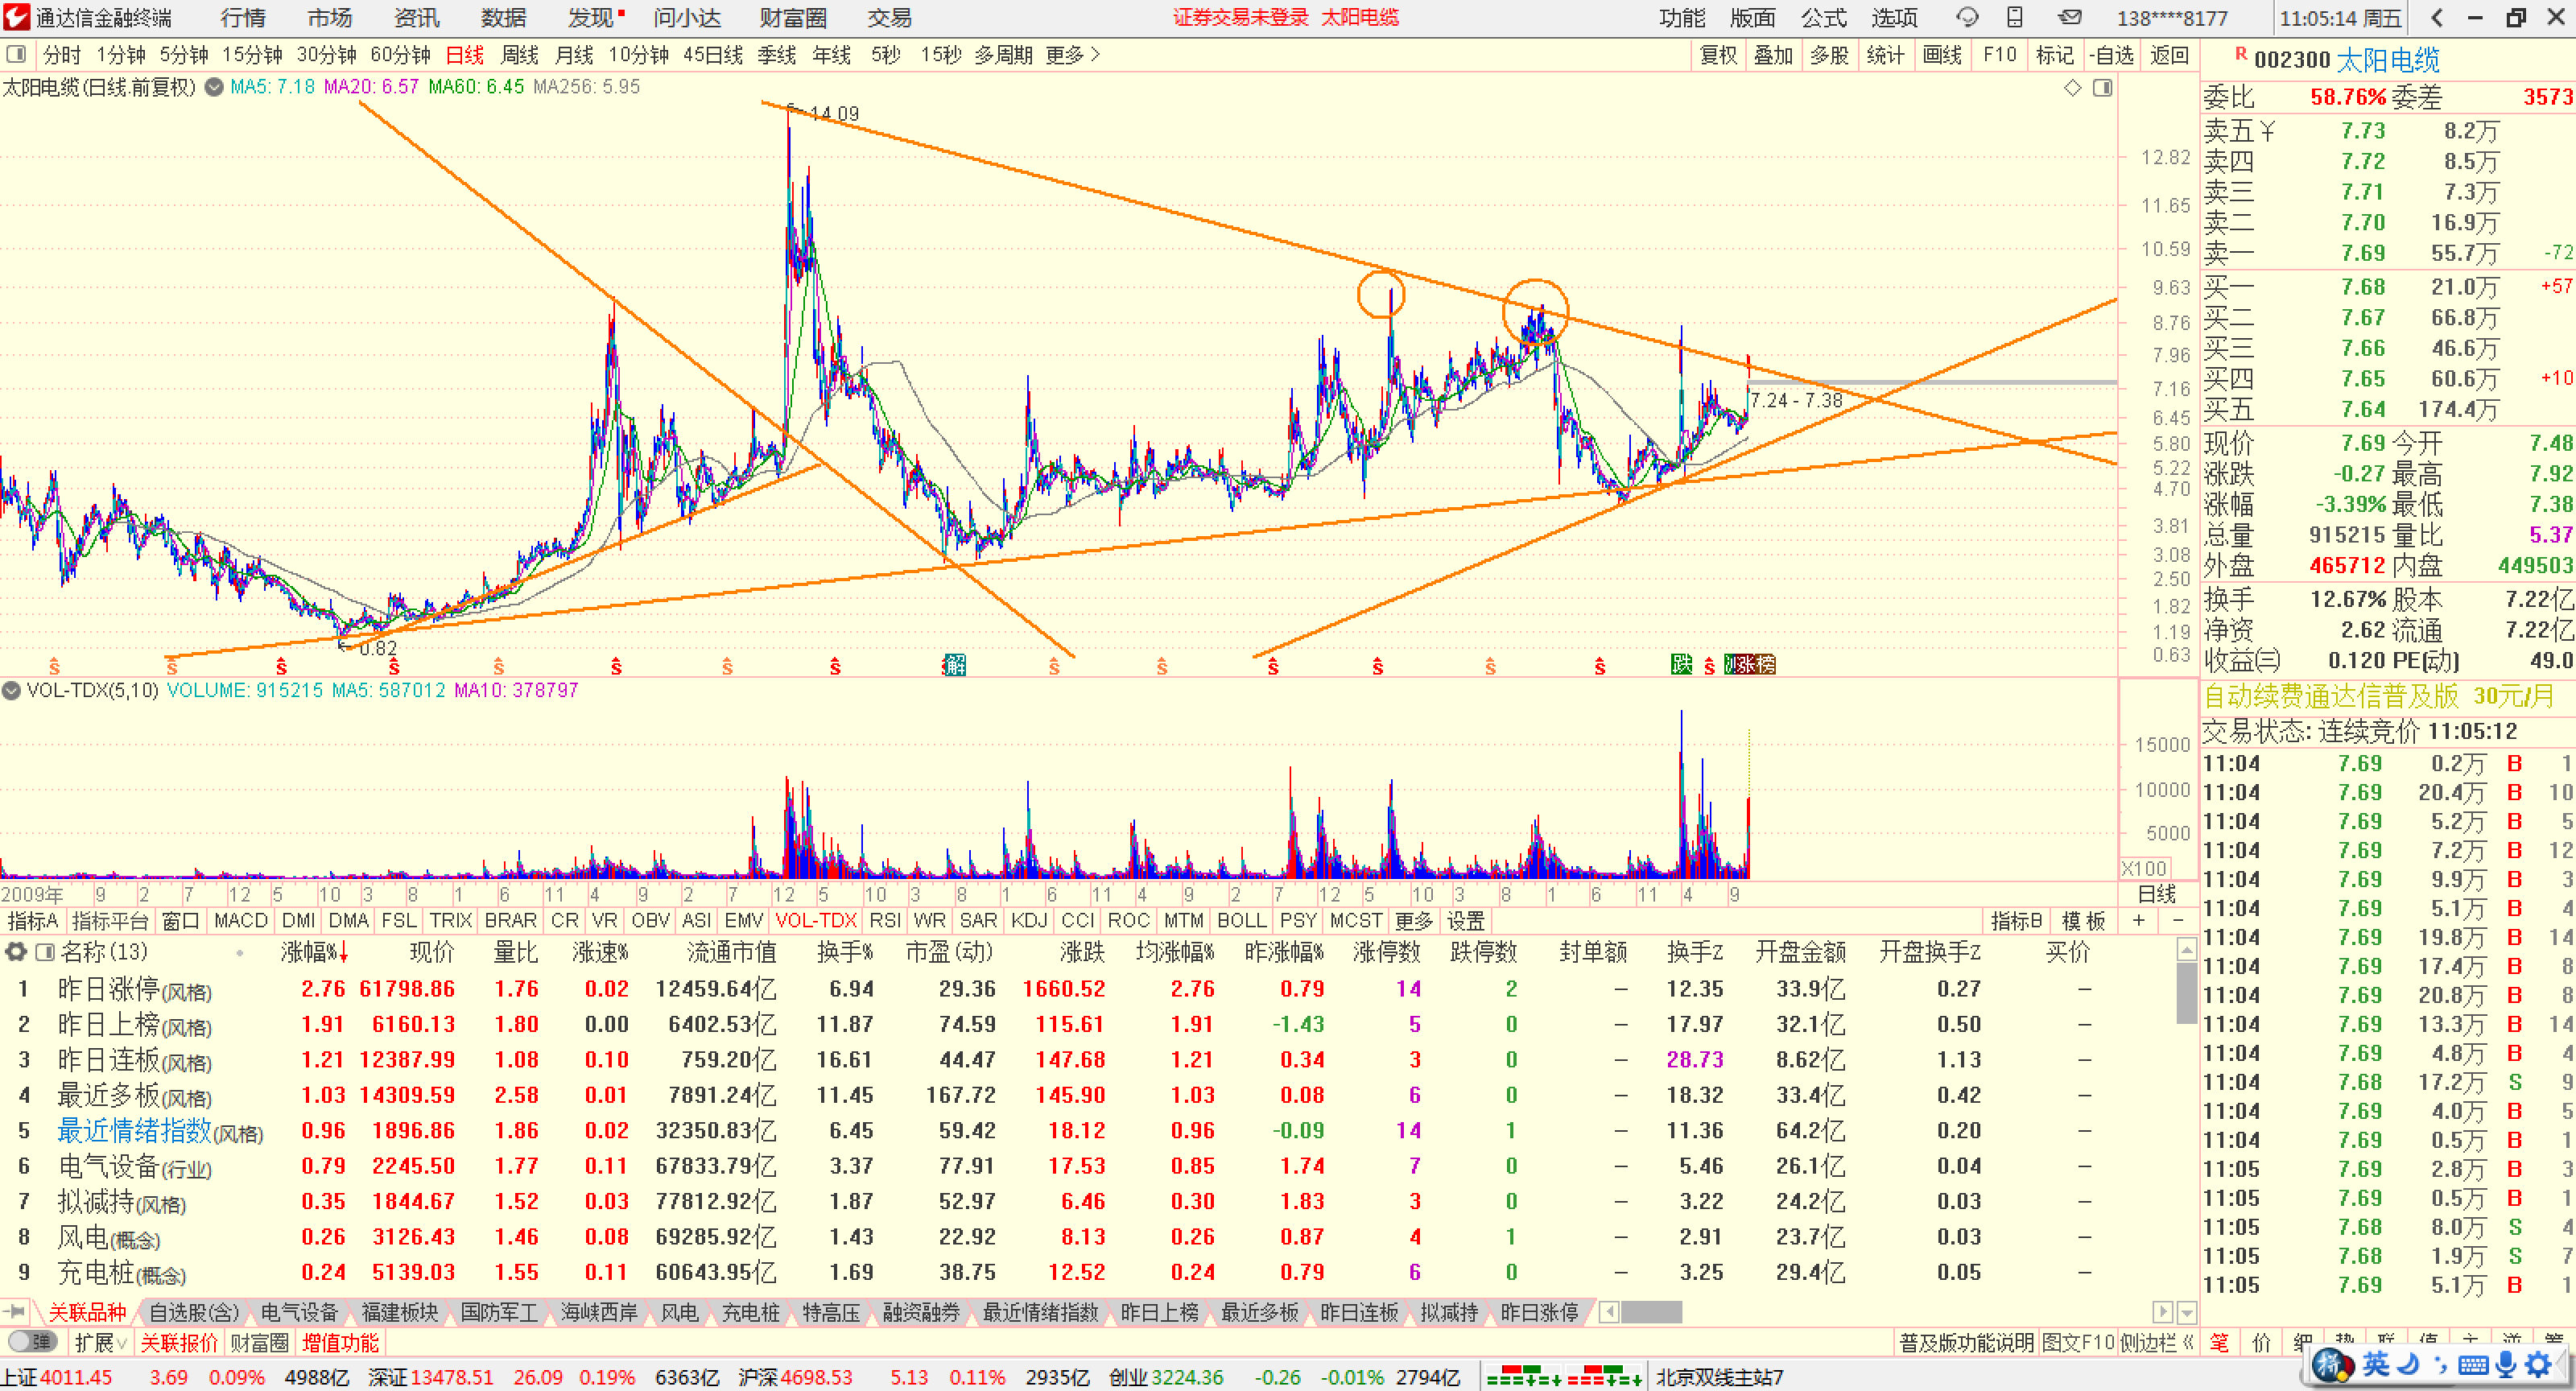Image resolution: width=2576 pixels, height=1391 pixels.
Task: Click the 侧边栏 sidebar collapse button
Action: coord(2156,1342)
